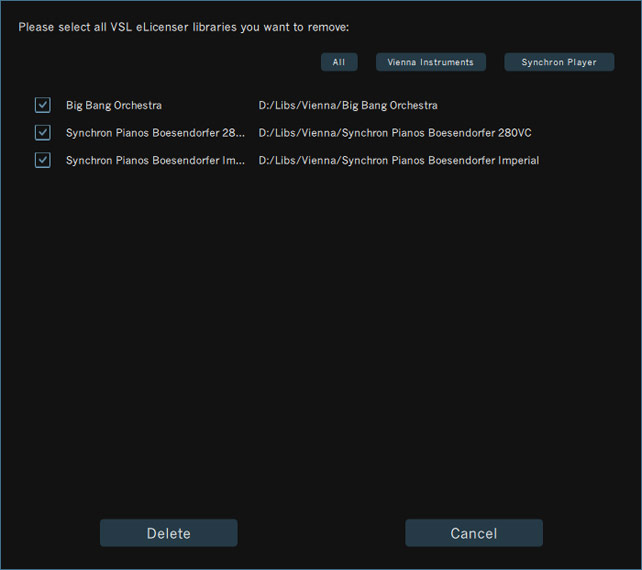This screenshot has height=570, width=642.
Task: Click the truncated Synchron Pianos Boesendorfer Im... name
Action: (155, 160)
